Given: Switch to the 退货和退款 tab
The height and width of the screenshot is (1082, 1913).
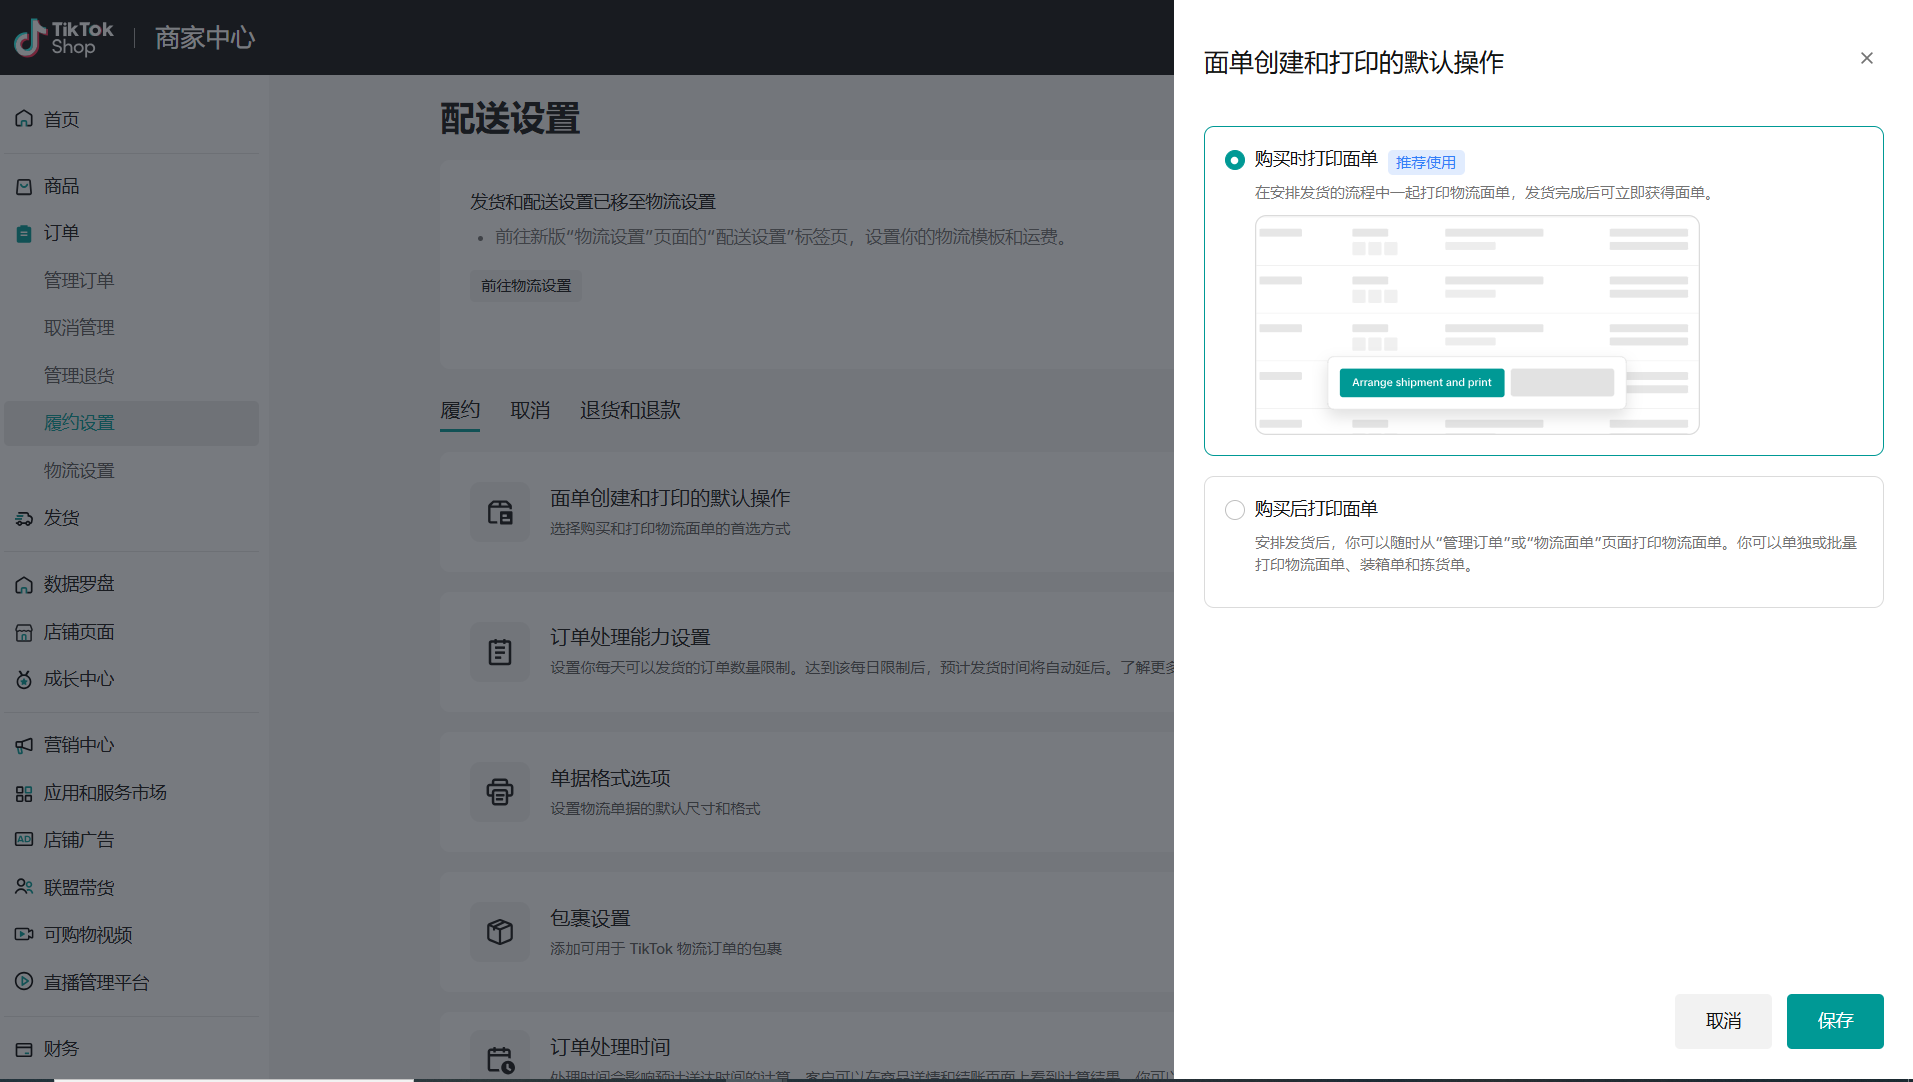Looking at the screenshot, I should [630, 411].
